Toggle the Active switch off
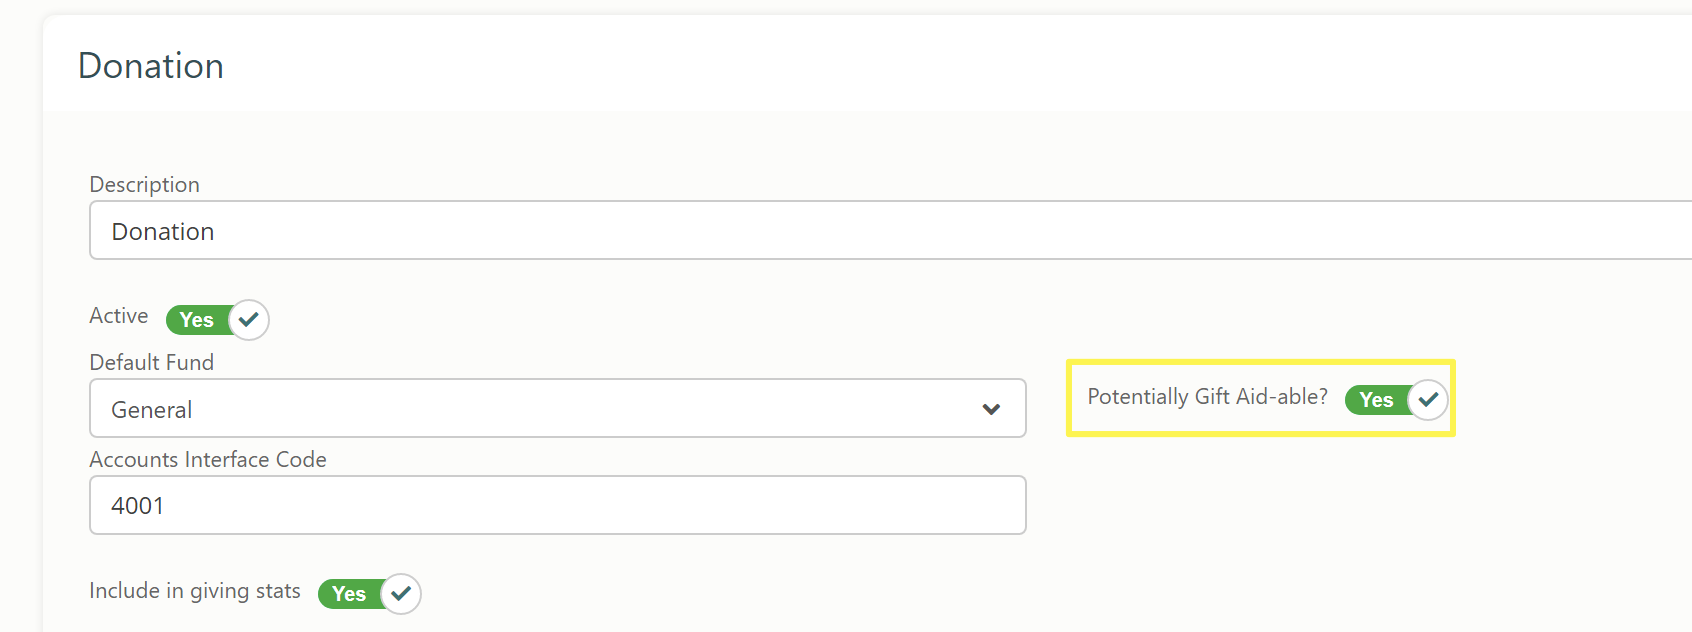 (217, 320)
